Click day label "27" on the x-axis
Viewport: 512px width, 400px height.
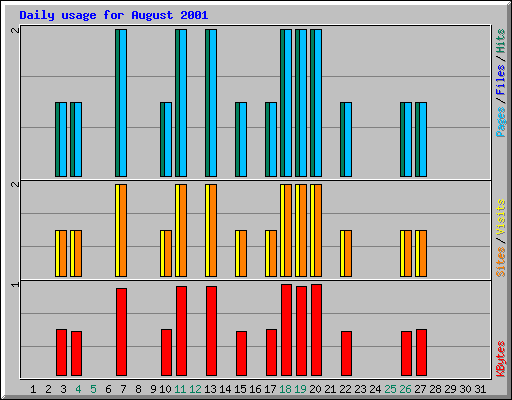420,389
